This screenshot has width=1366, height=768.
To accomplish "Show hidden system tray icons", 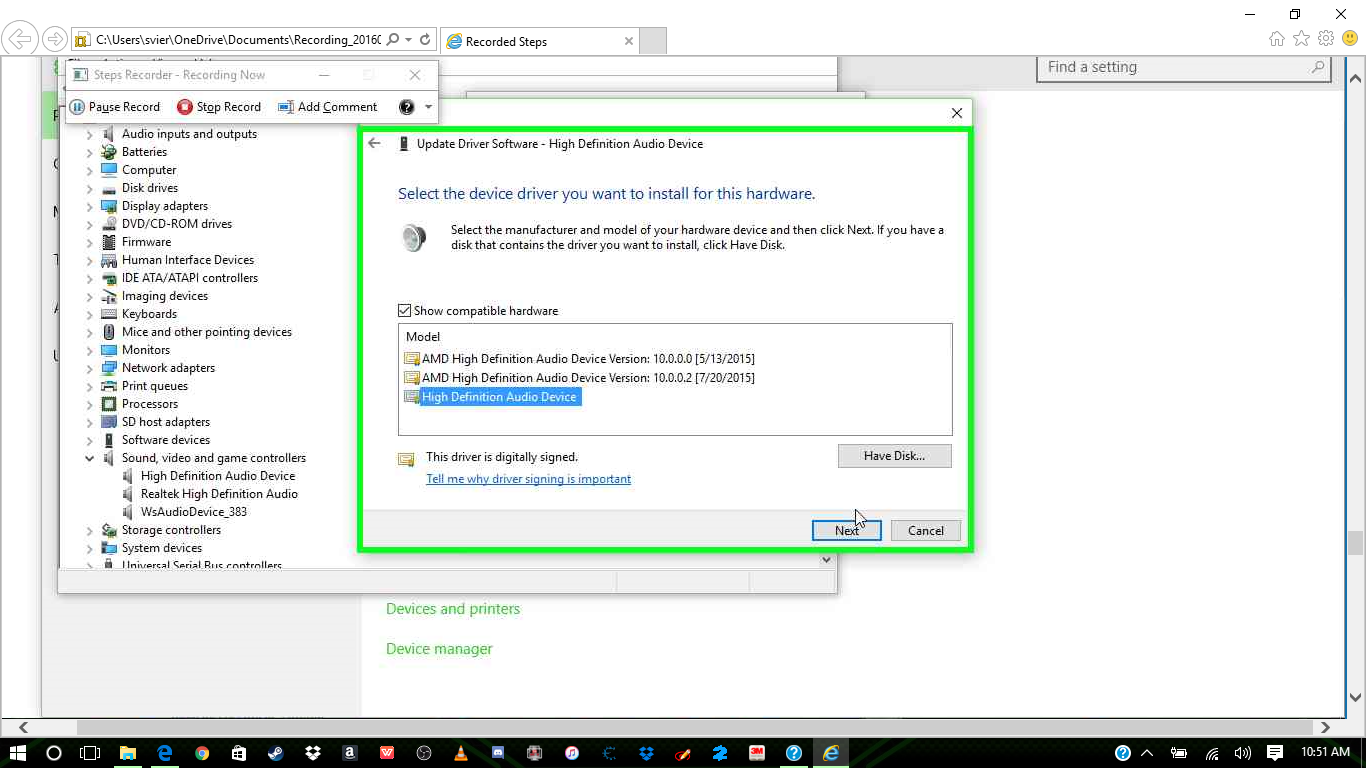I will [1147, 753].
